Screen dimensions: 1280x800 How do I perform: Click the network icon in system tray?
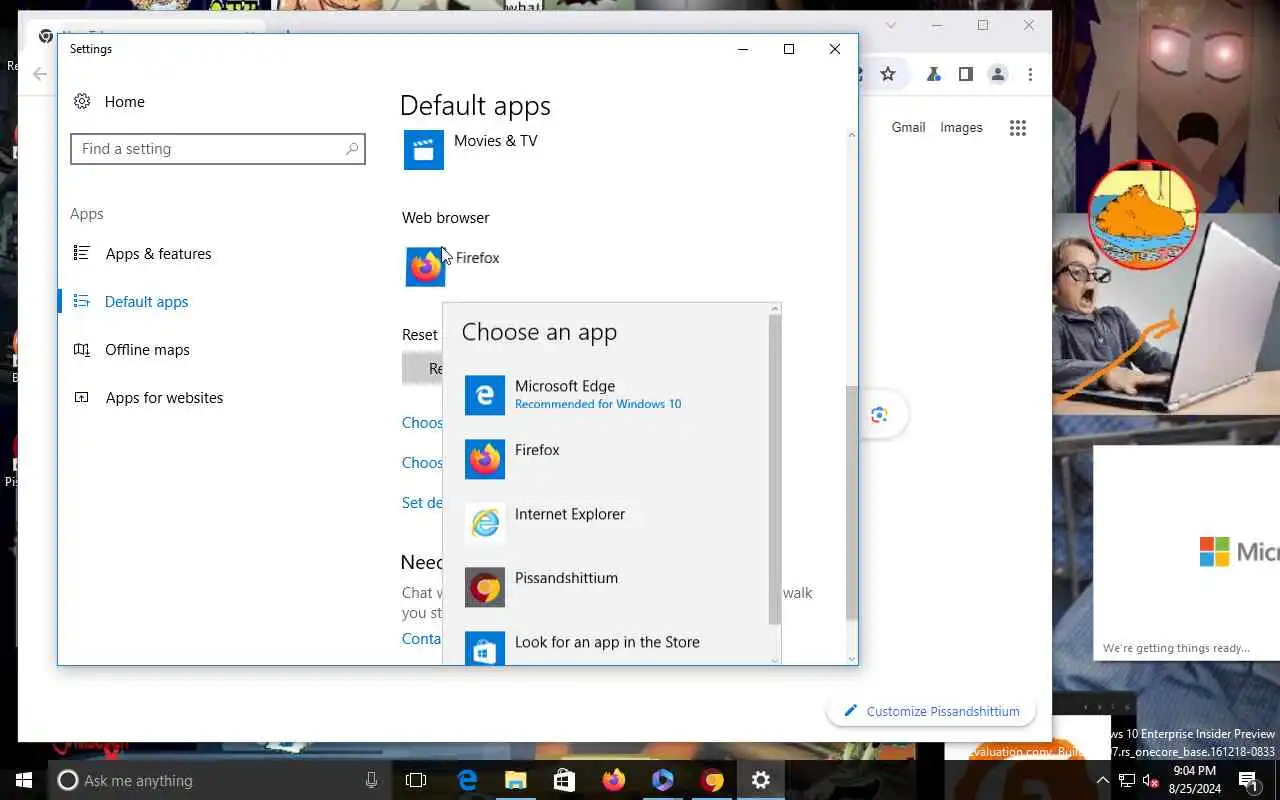pos(1127,780)
